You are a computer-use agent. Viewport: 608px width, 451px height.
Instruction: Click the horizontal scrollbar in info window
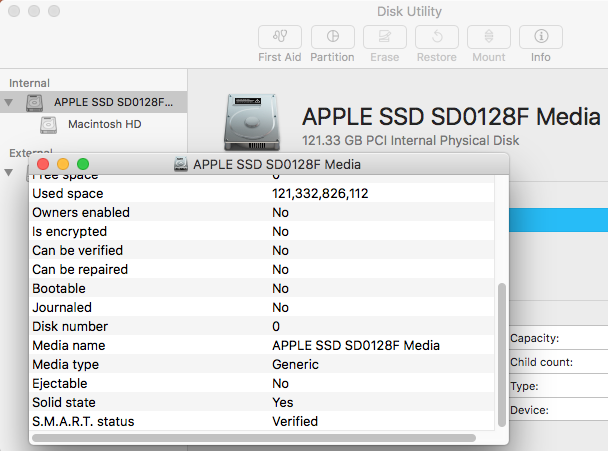(254, 438)
